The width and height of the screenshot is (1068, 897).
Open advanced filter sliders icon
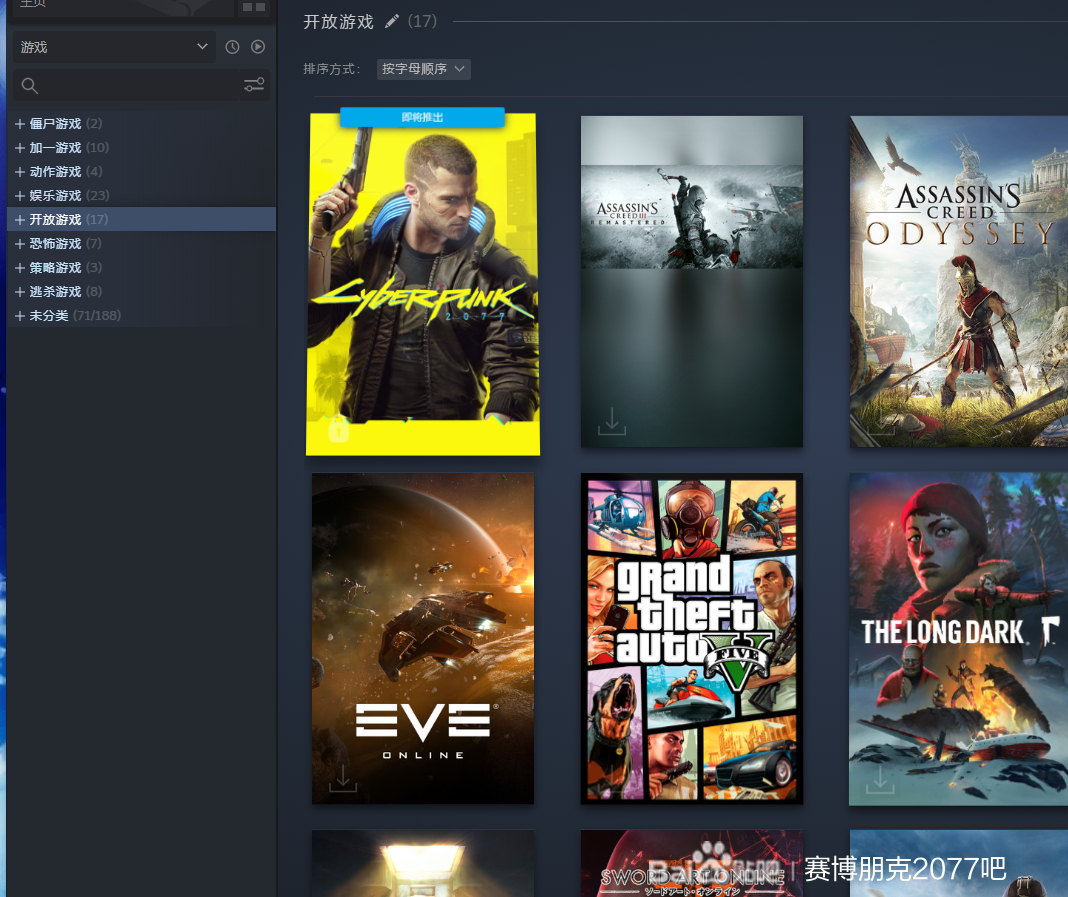254,85
